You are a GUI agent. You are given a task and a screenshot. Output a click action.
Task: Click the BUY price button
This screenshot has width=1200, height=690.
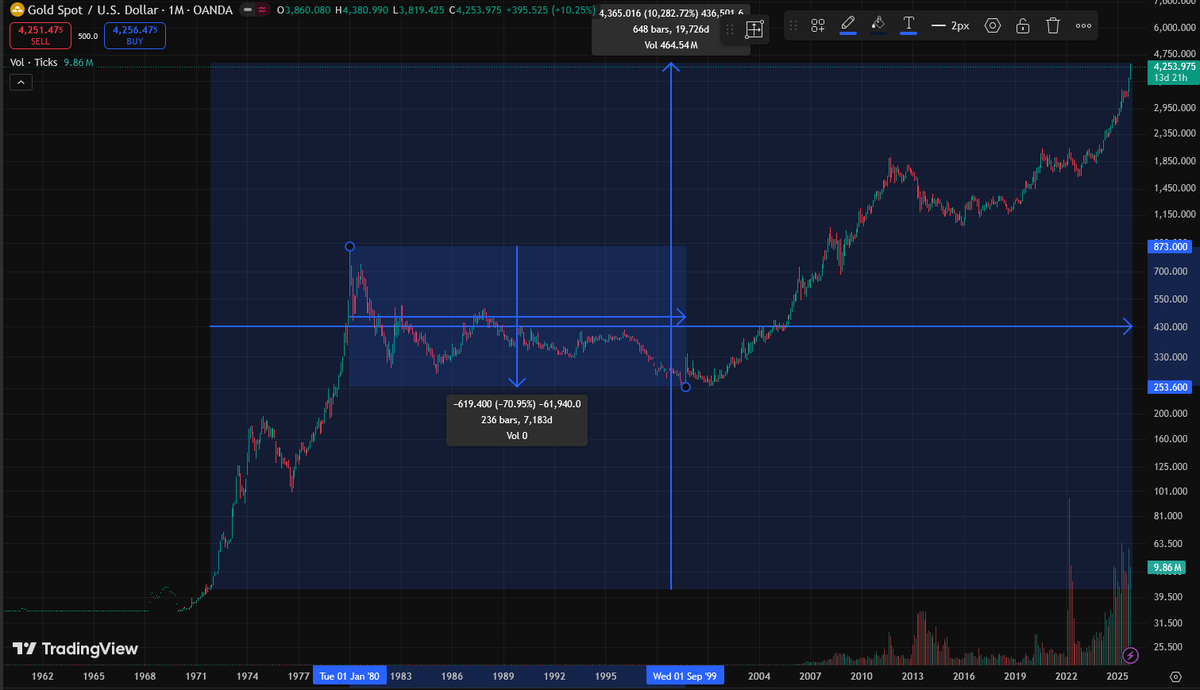coord(134,36)
